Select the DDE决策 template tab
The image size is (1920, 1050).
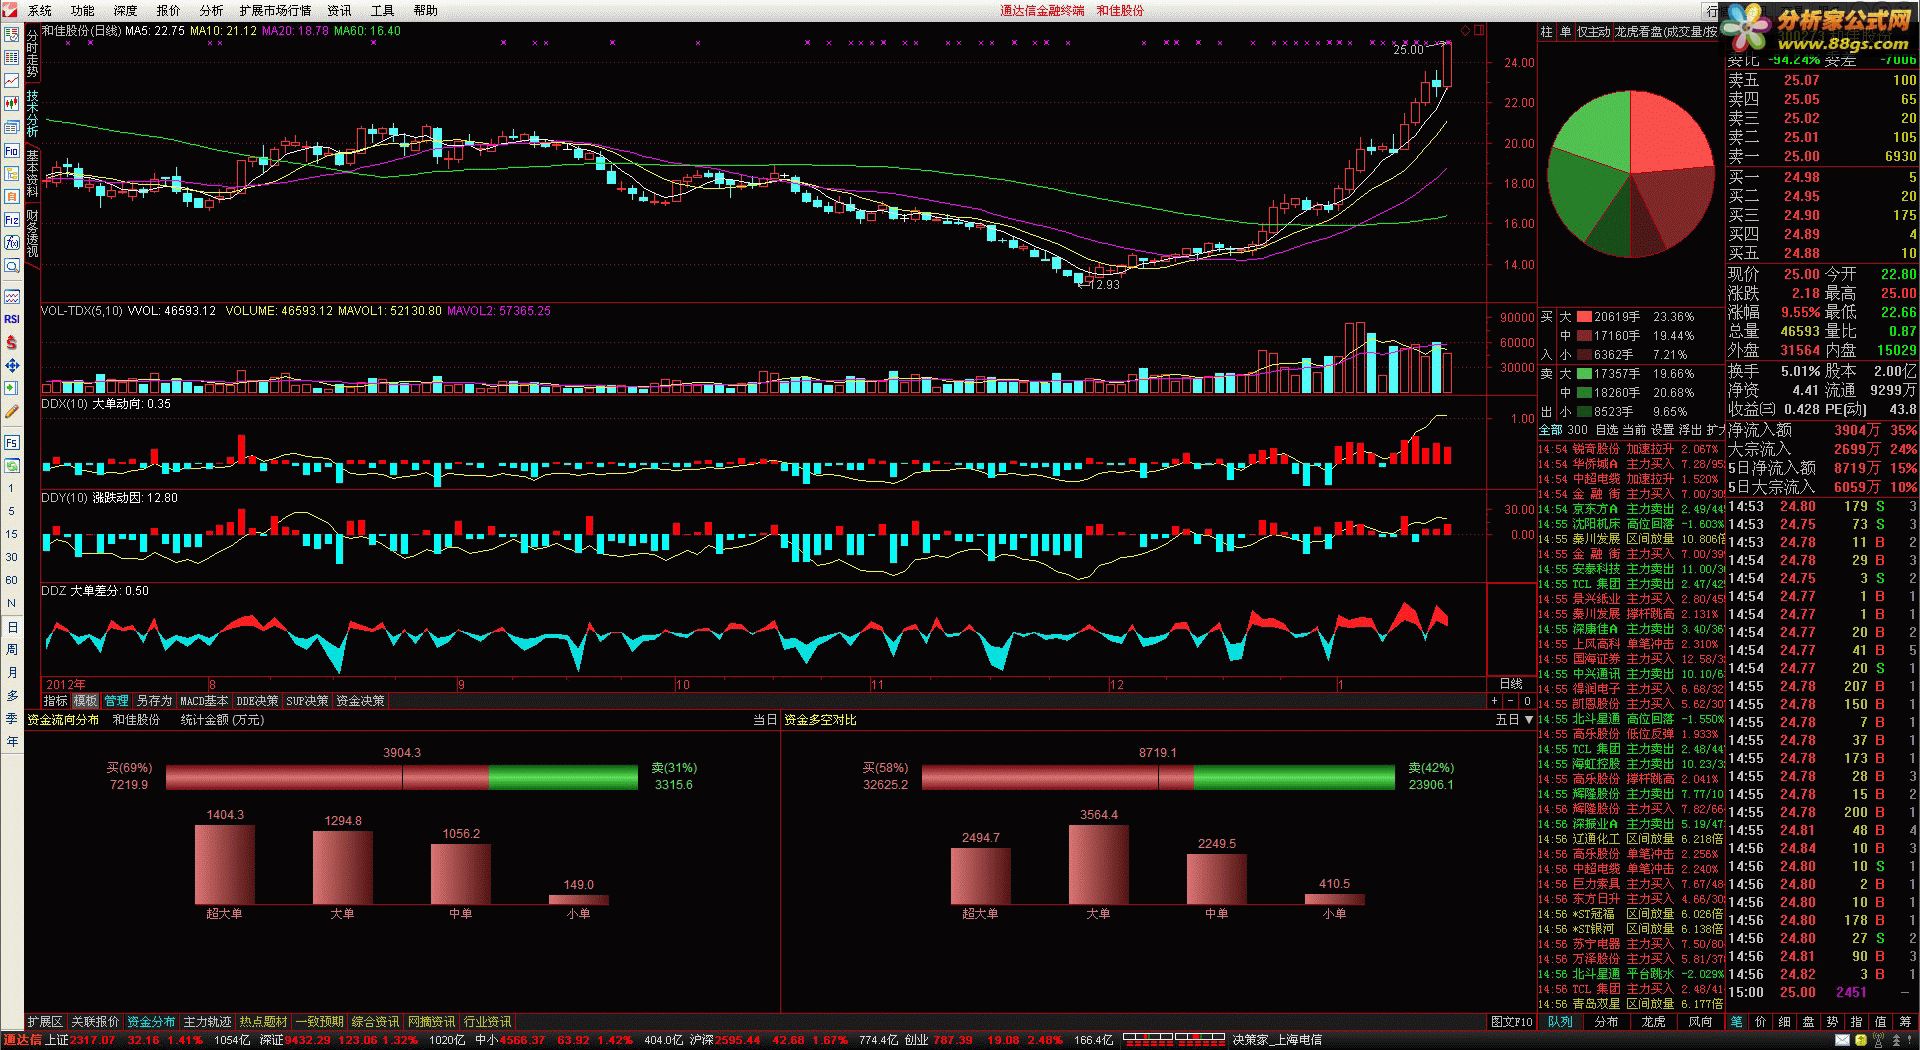point(257,701)
